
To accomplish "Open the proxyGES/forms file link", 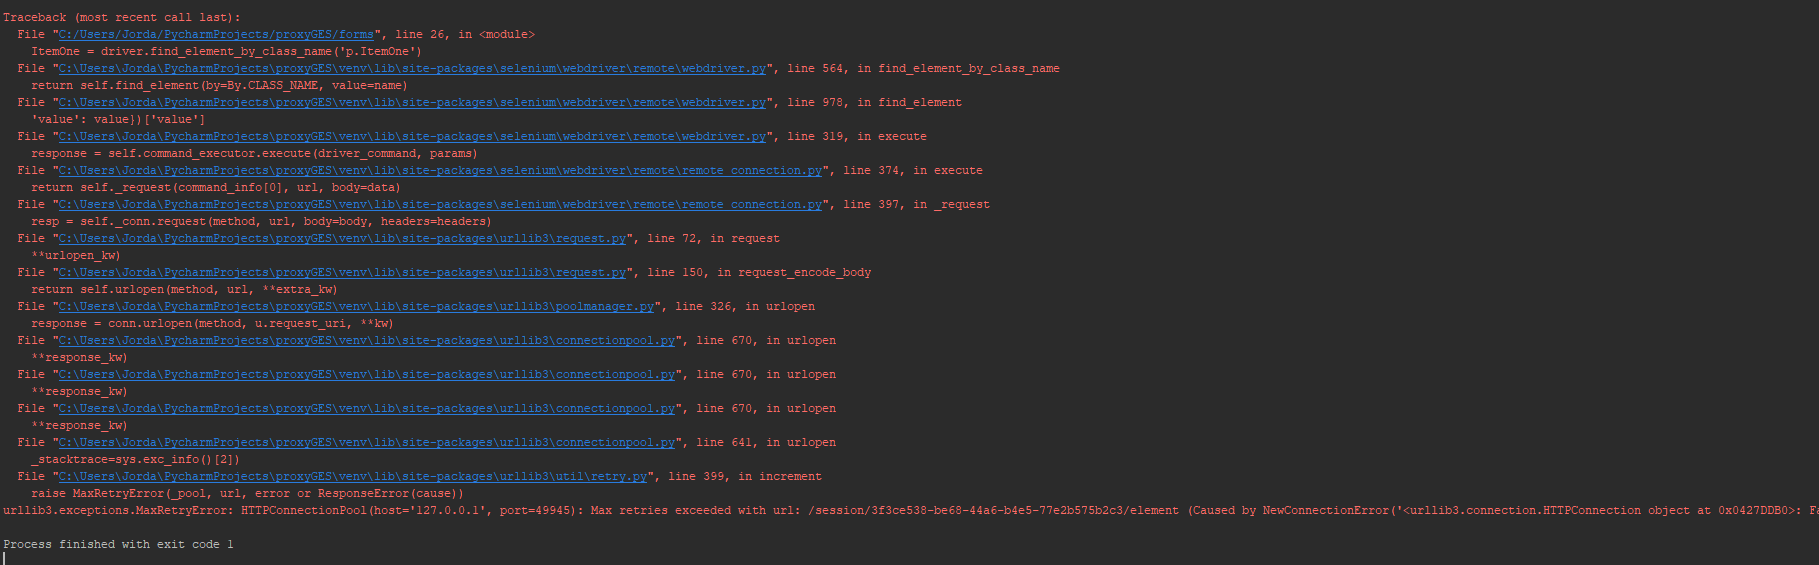I will click(x=215, y=34).
